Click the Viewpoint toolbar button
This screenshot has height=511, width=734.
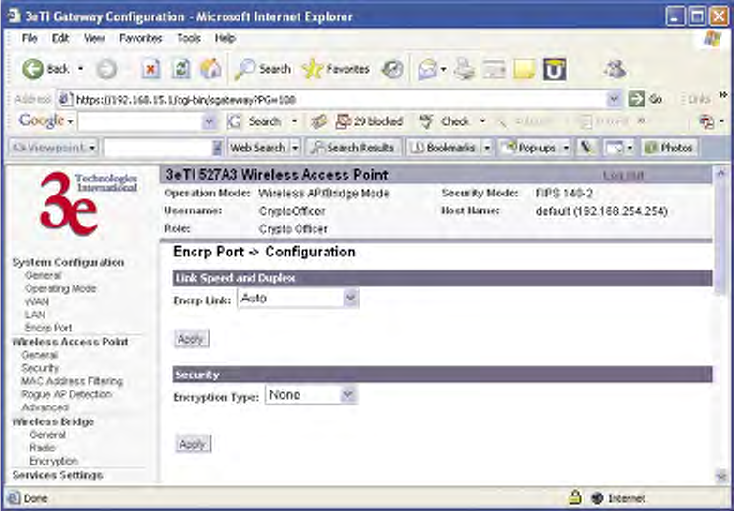pos(53,147)
